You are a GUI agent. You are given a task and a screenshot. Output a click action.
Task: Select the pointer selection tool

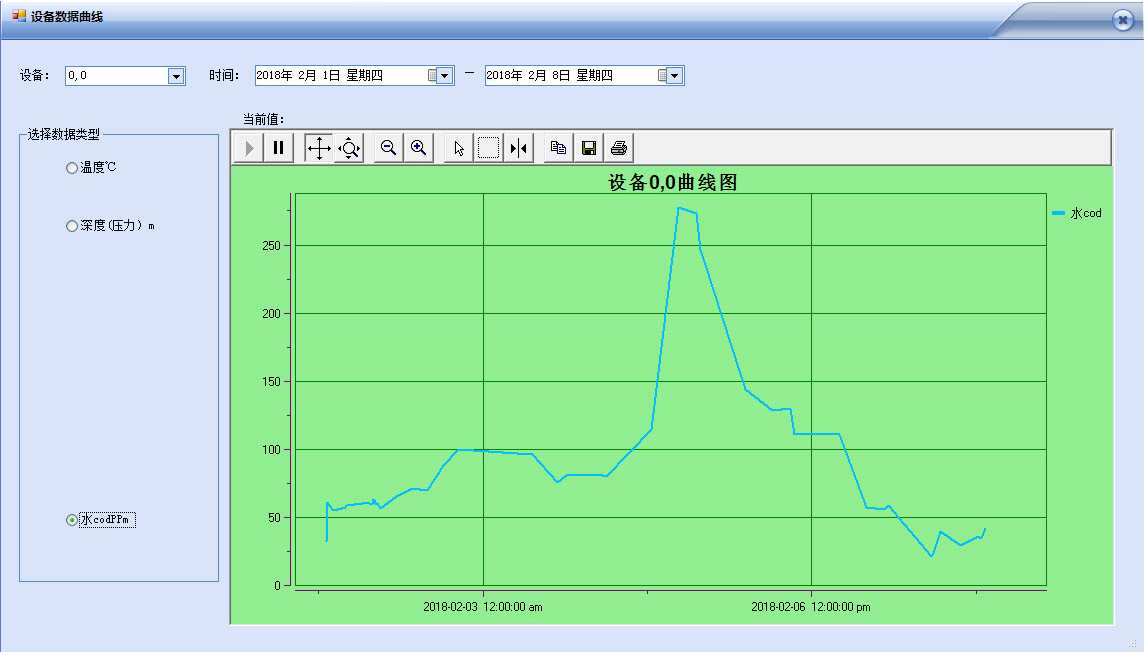click(459, 148)
